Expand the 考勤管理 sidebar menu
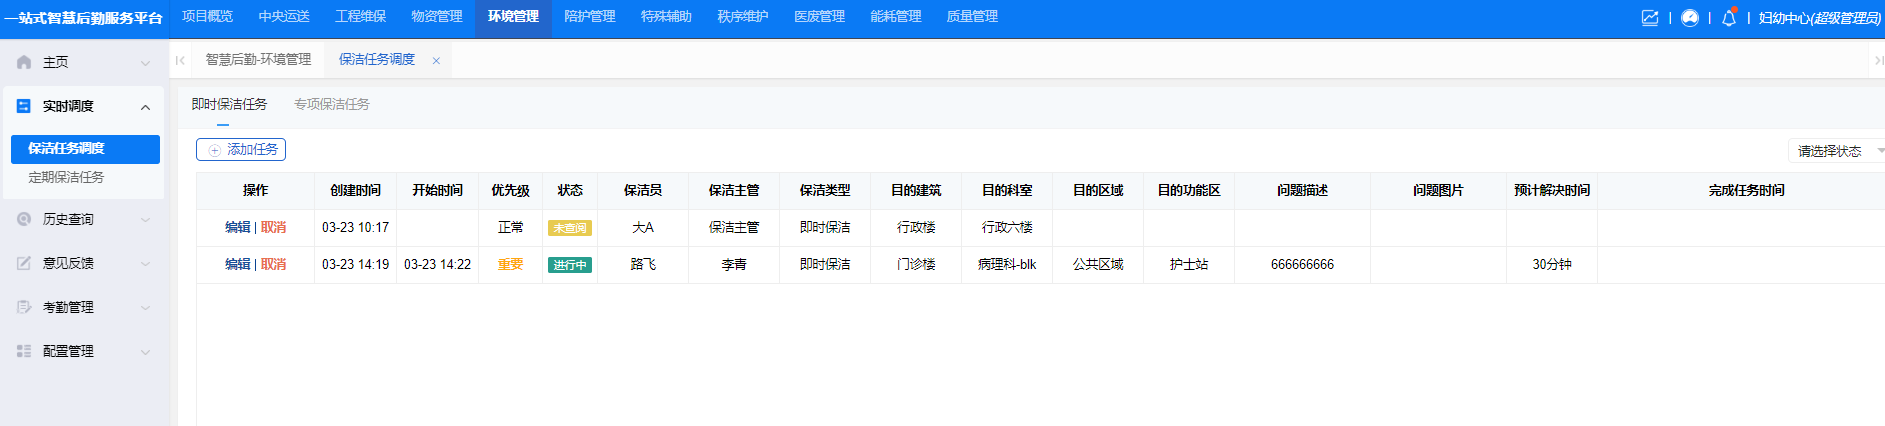The height and width of the screenshot is (426, 1885). (145, 308)
